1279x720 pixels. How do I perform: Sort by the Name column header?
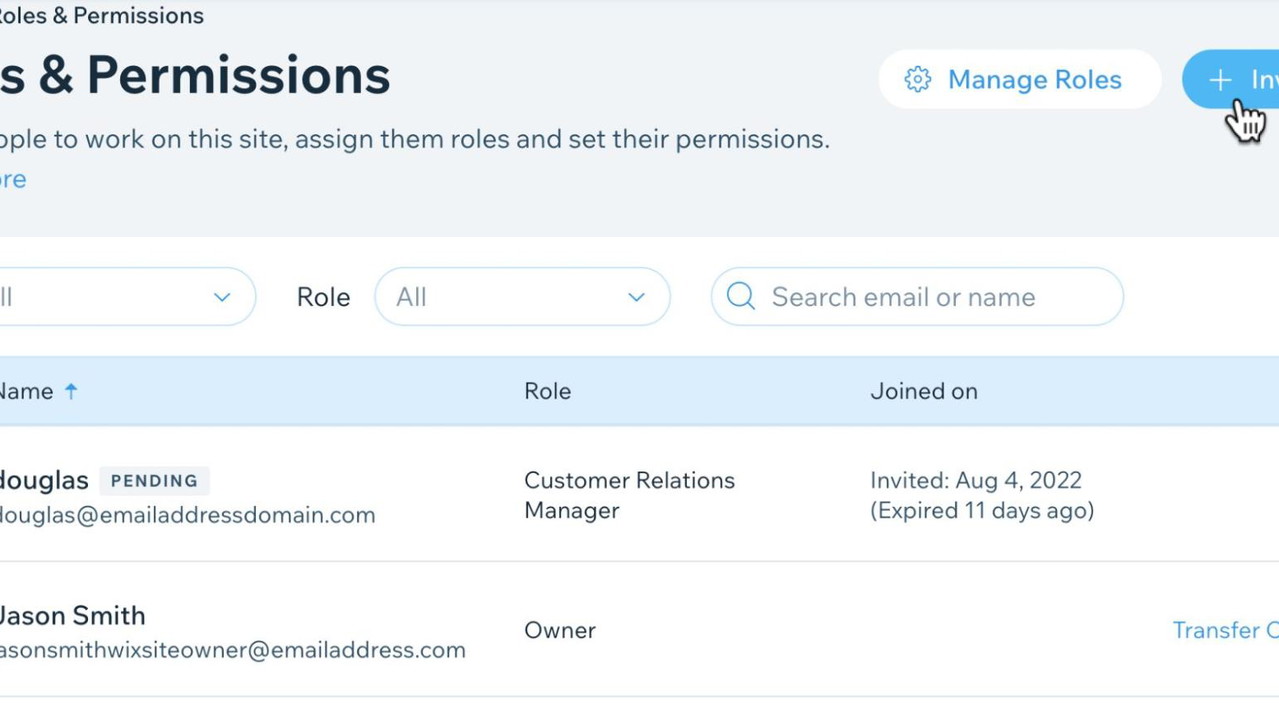tap(28, 391)
